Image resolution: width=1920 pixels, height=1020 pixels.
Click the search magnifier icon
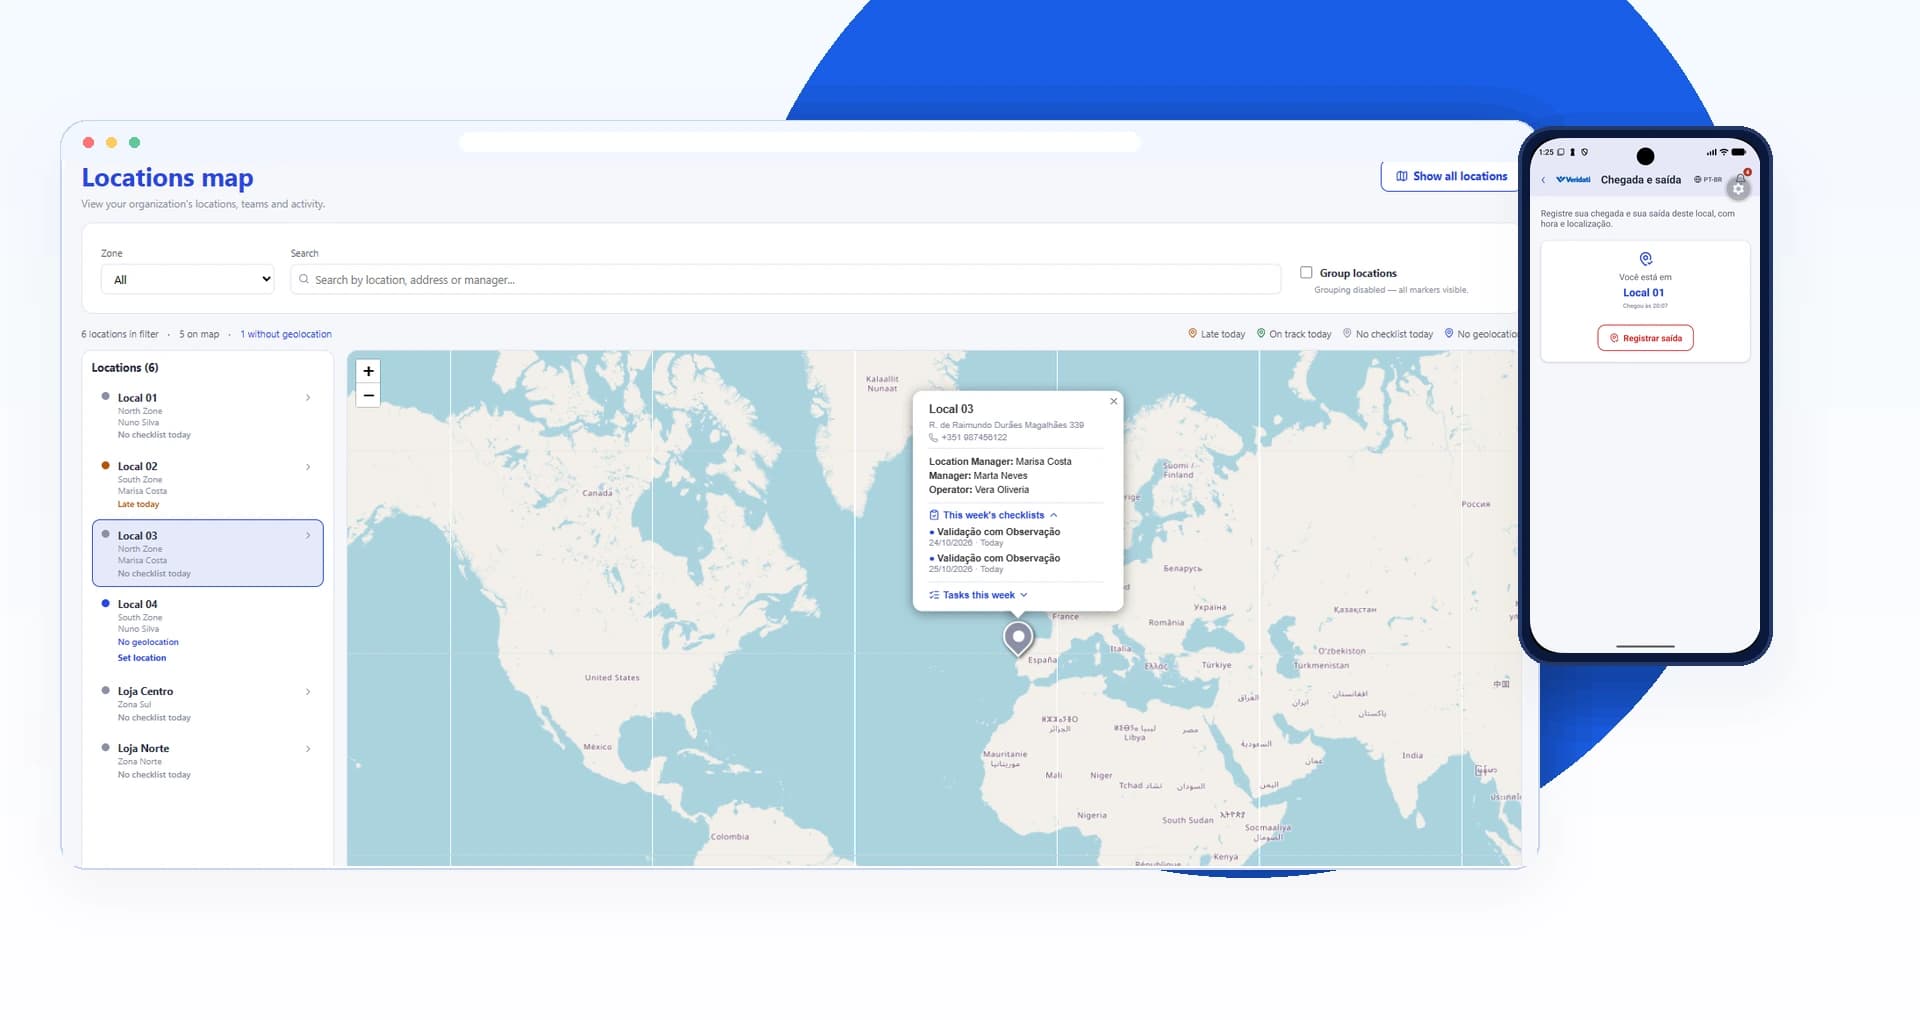coord(304,279)
